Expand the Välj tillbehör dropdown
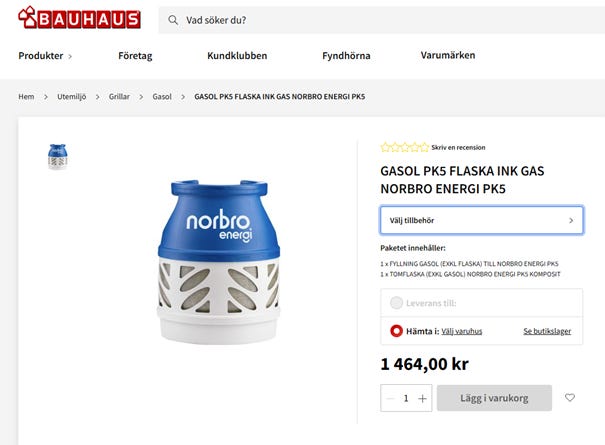The height and width of the screenshot is (445, 605). (x=482, y=220)
